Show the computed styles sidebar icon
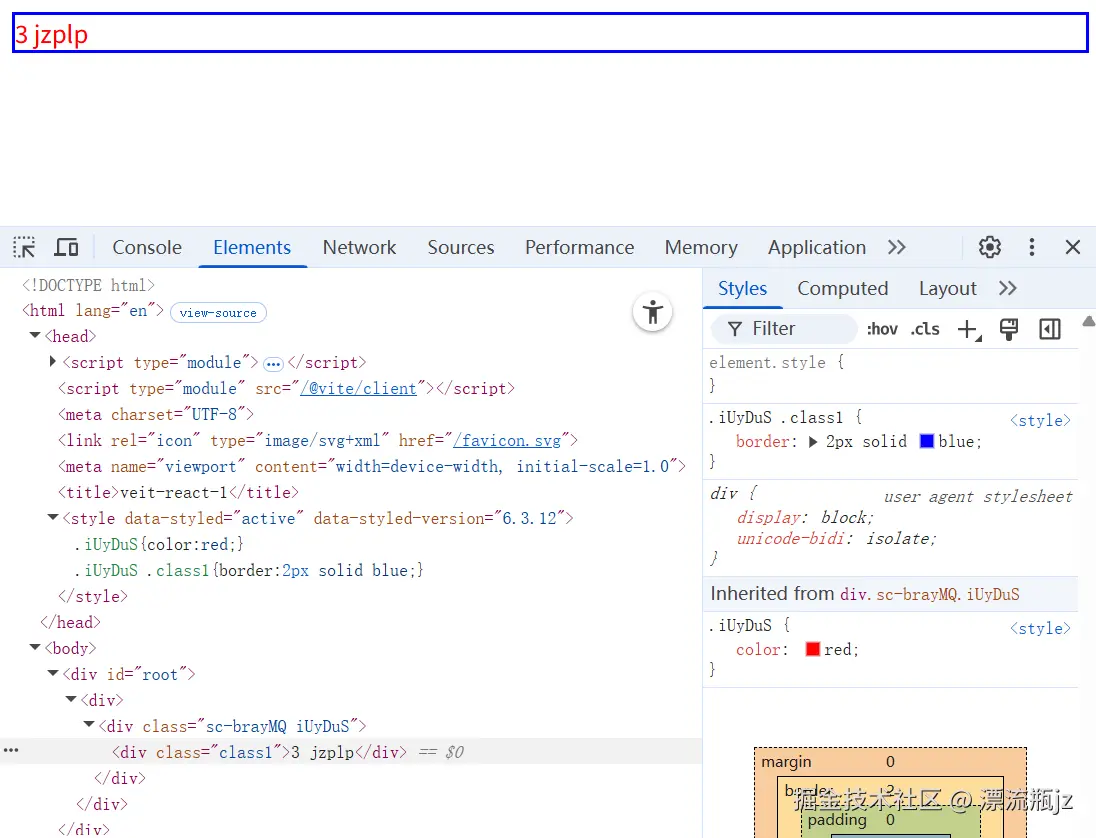Image resolution: width=1096 pixels, height=838 pixels. click(1049, 329)
